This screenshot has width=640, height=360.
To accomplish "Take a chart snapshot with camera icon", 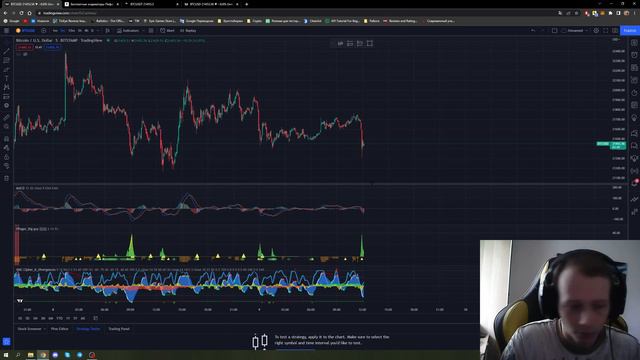I will 615,31.
